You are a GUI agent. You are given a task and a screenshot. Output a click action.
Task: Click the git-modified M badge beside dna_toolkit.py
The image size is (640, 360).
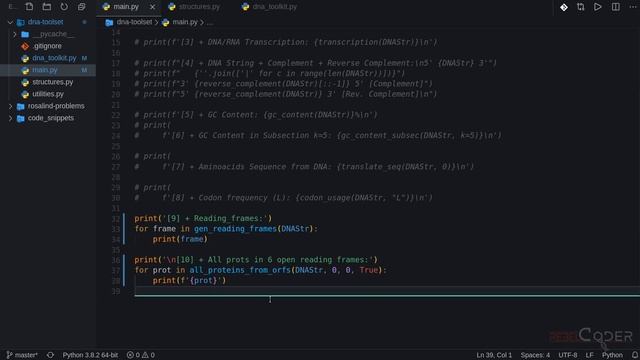(84, 58)
